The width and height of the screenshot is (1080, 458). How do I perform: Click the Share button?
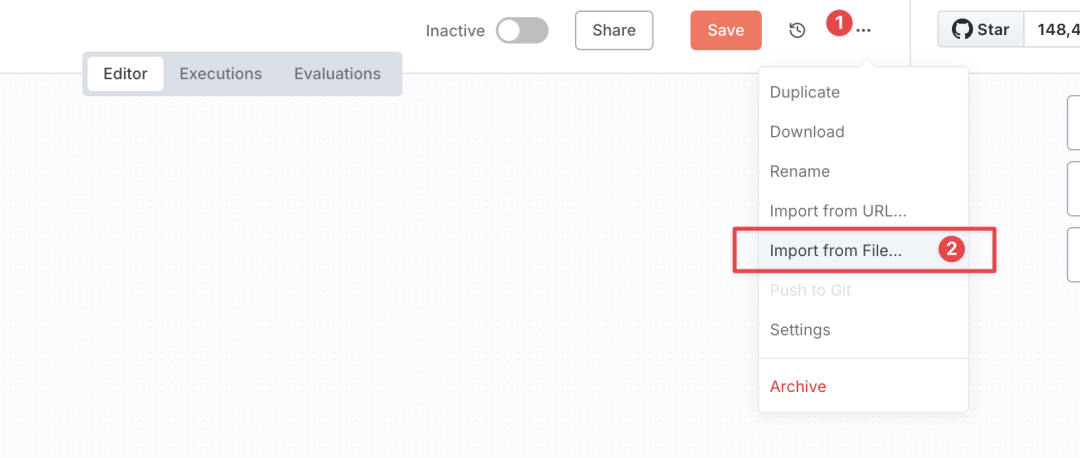pyautogui.click(x=614, y=30)
